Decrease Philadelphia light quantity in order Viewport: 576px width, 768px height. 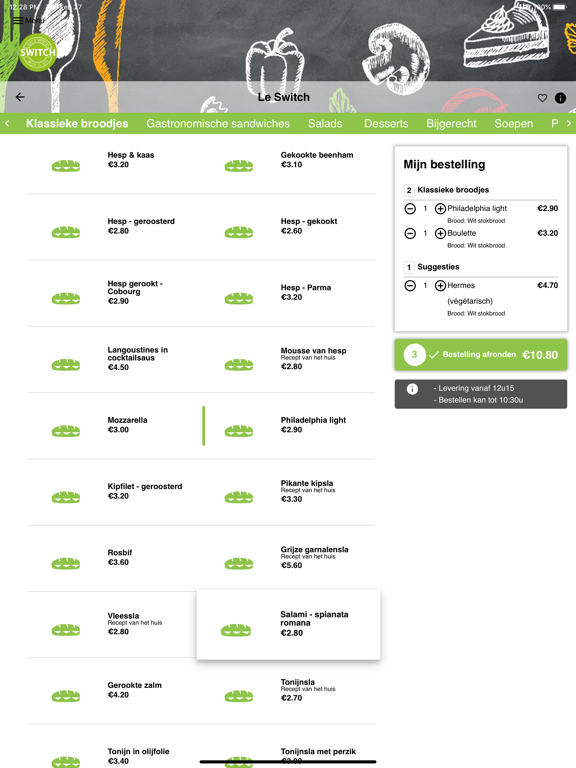[410, 209]
